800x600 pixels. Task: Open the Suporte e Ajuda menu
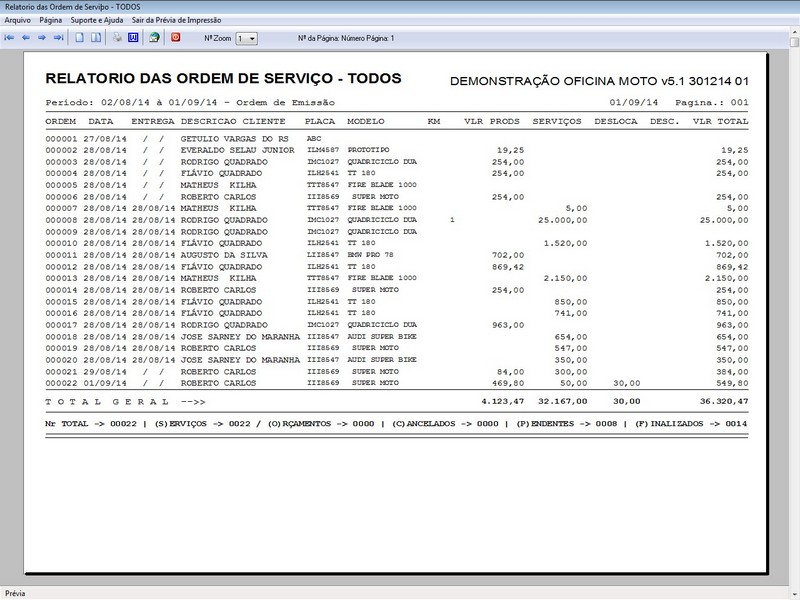[97, 20]
